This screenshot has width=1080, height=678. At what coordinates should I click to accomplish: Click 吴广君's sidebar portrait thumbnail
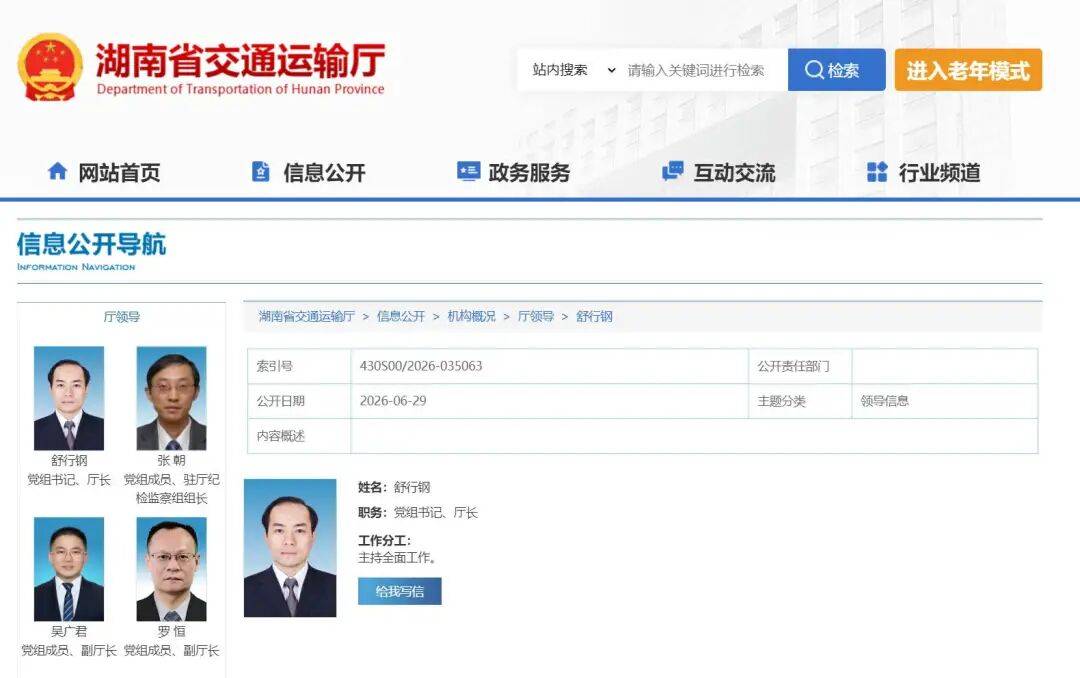(x=69, y=569)
